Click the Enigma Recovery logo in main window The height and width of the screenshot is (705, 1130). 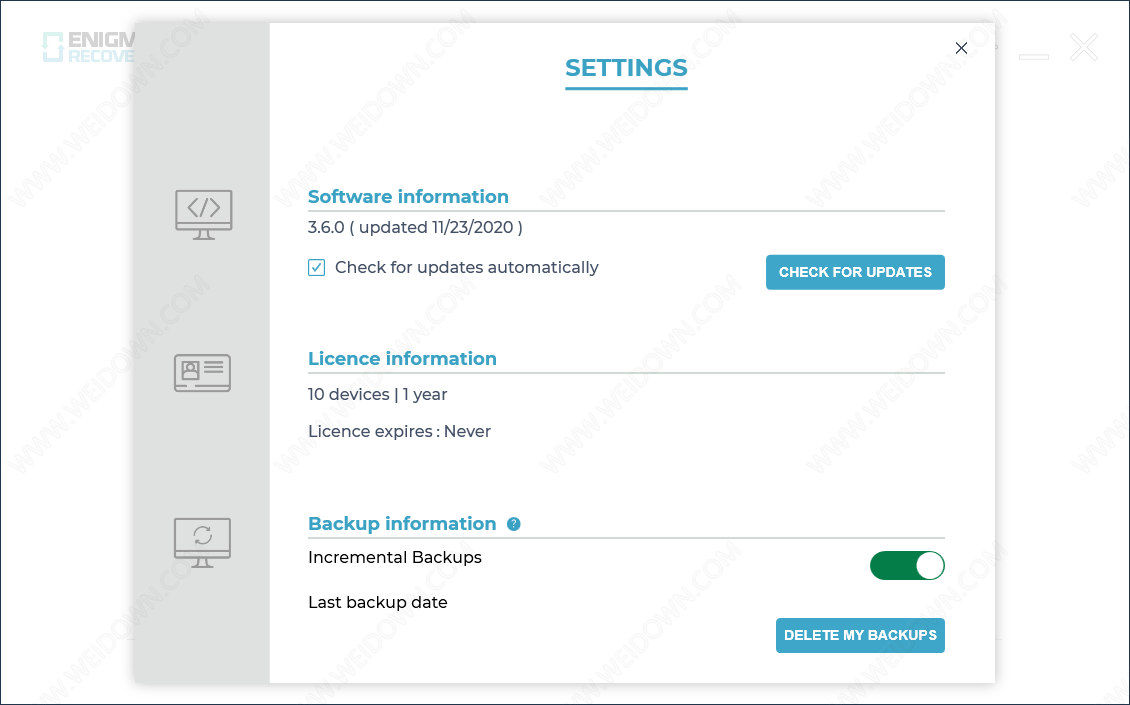point(88,47)
